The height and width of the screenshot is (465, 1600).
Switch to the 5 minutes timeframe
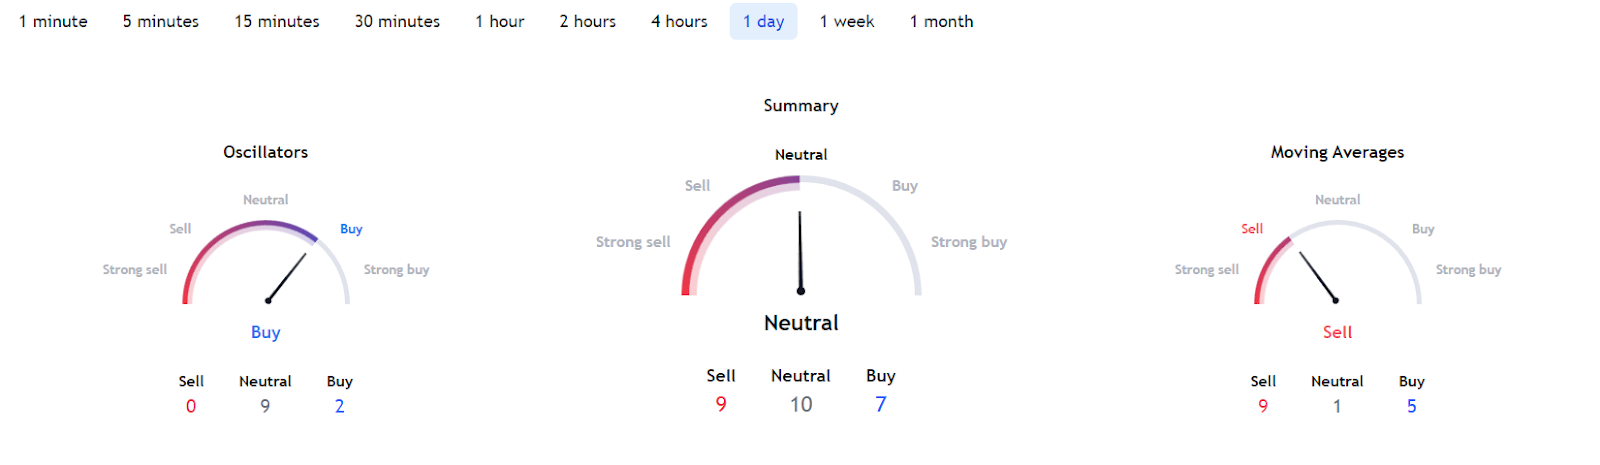click(x=161, y=21)
